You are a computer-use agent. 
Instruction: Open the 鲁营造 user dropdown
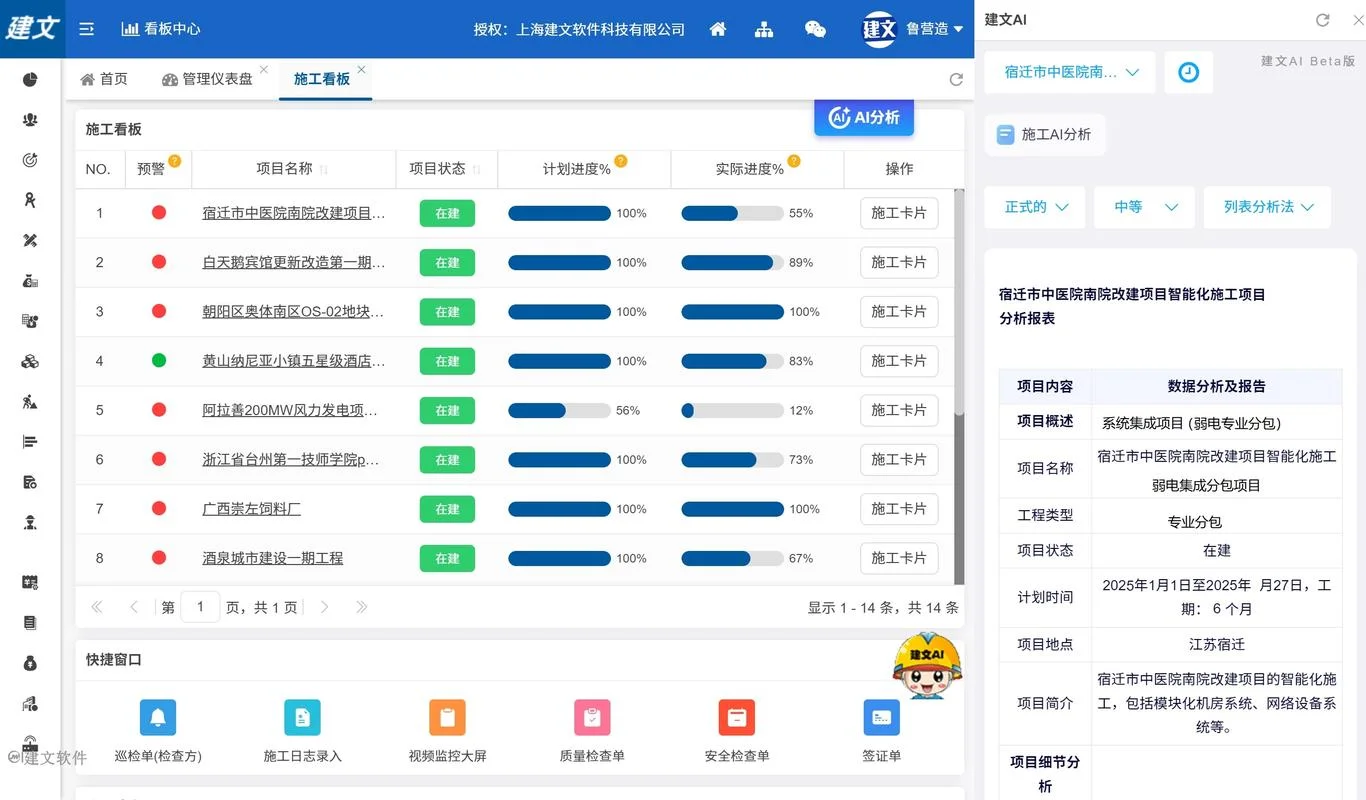pyautogui.click(x=935, y=29)
